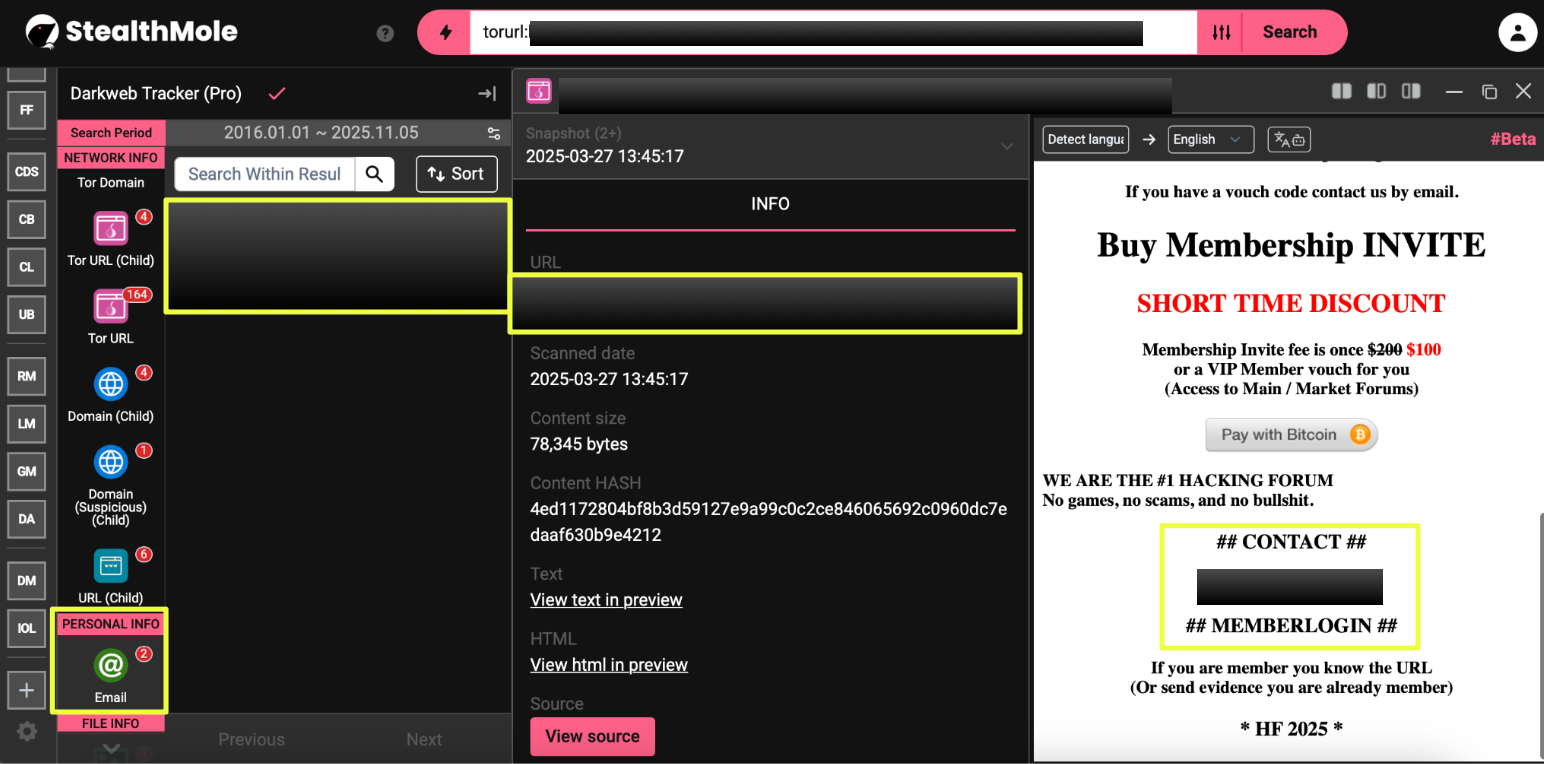
Task: Open the English target language dropdown
Action: 1210,140
